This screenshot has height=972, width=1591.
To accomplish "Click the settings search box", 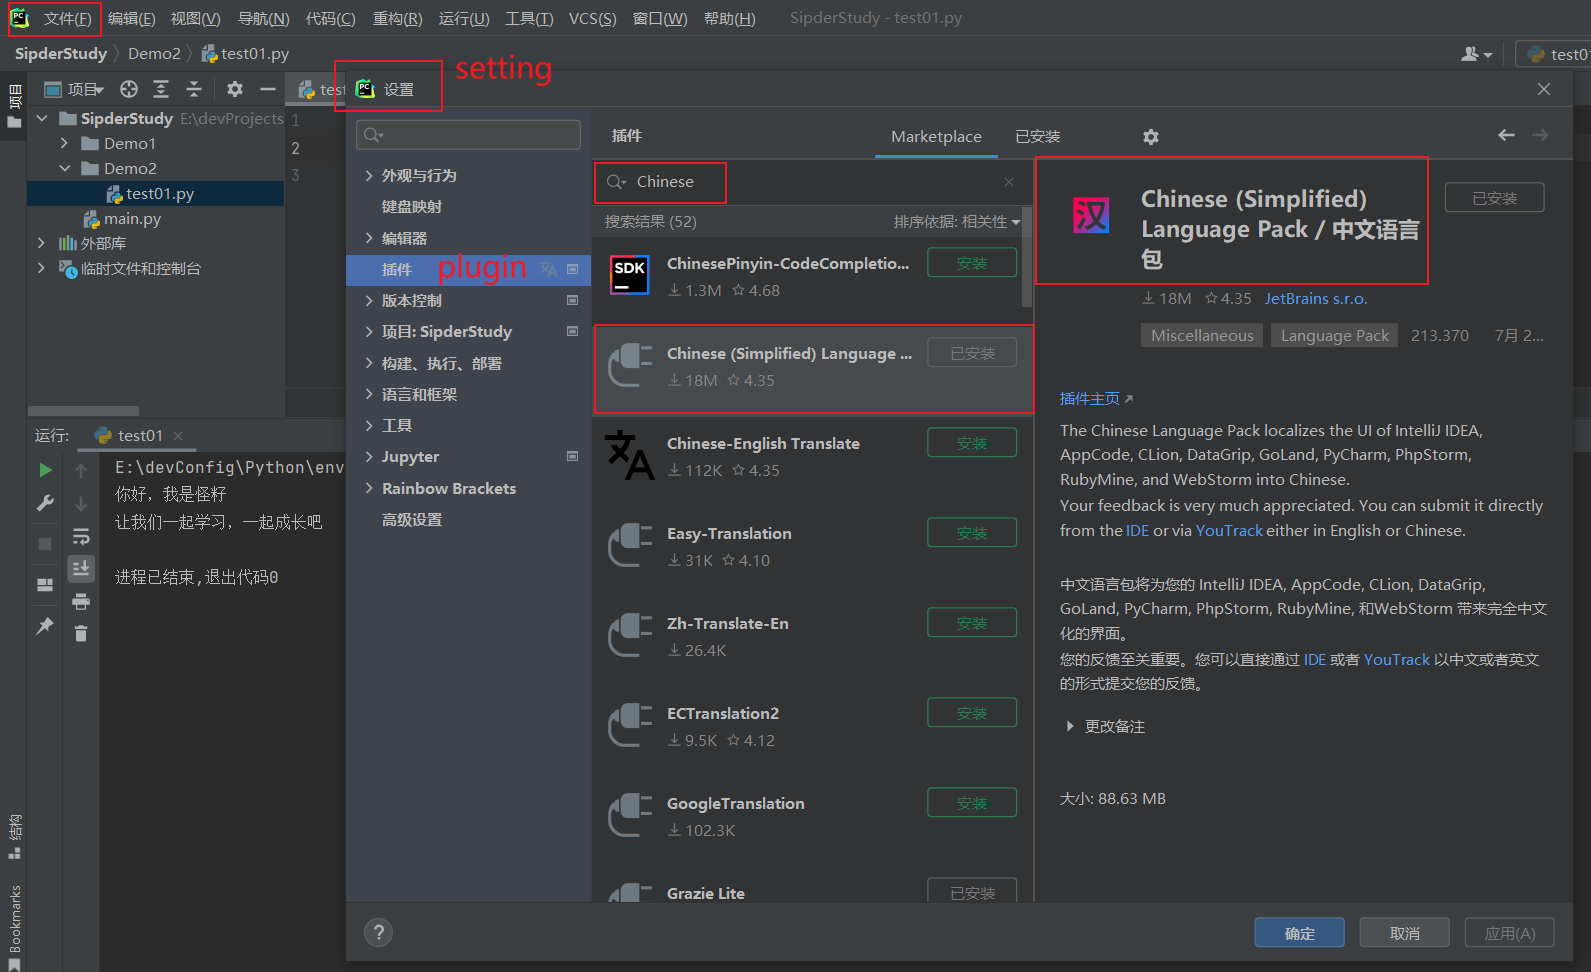I will 468,135.
